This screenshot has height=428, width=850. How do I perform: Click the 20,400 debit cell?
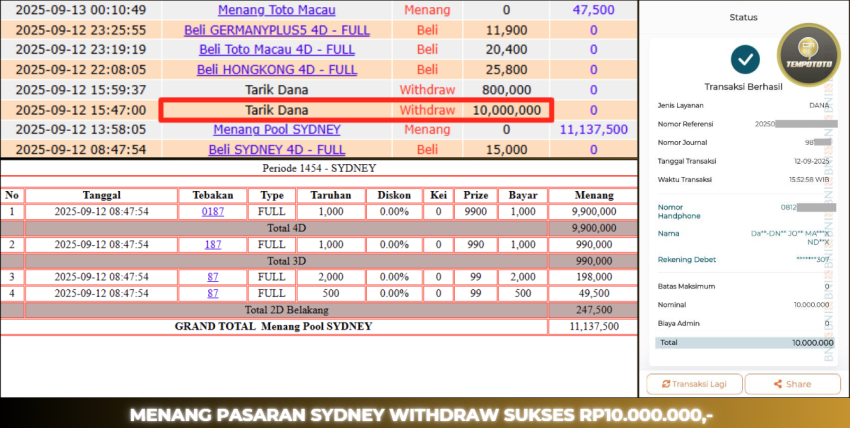(506, 50)
